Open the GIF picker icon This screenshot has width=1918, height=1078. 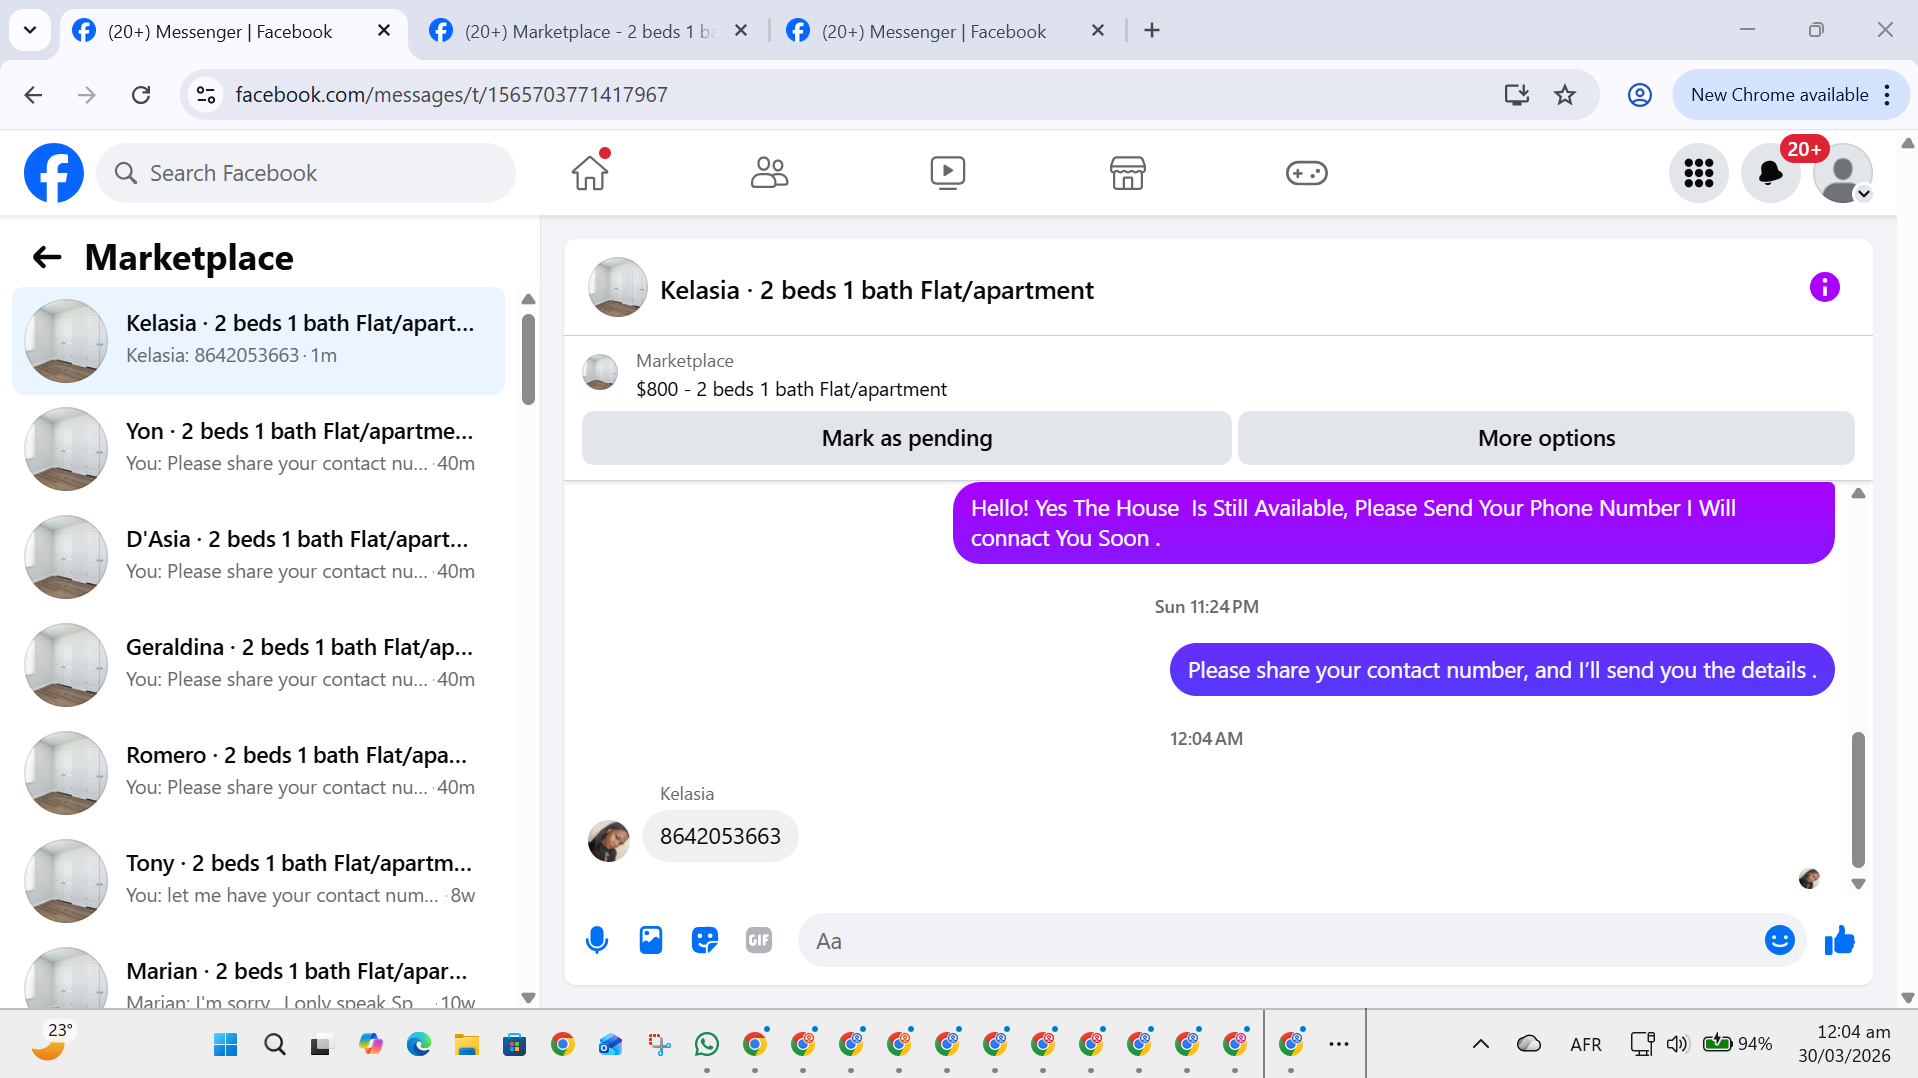point(759,940)
